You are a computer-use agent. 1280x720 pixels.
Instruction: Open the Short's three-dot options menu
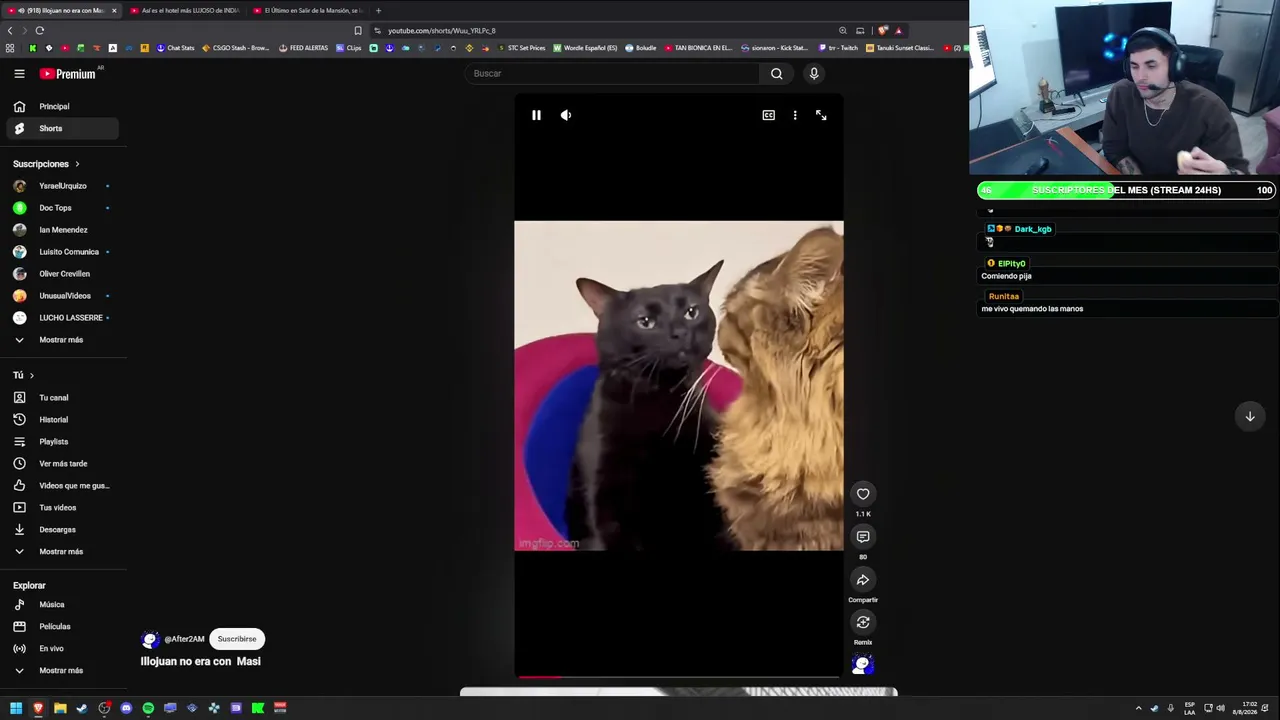point(795,115)
